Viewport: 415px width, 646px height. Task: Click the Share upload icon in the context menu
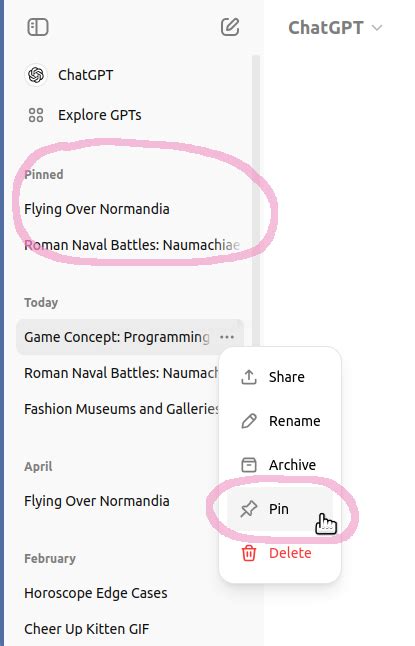[x=249, y=377]
